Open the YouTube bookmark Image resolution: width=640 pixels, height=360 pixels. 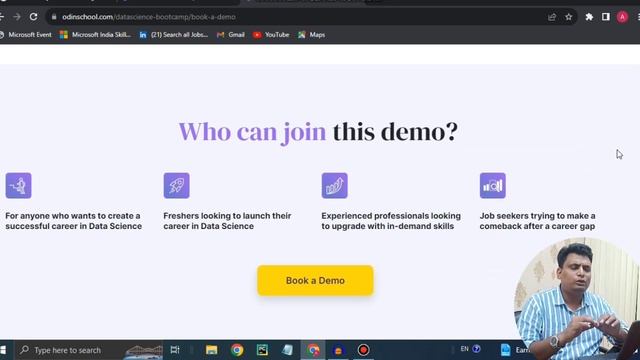click(271, 35)
